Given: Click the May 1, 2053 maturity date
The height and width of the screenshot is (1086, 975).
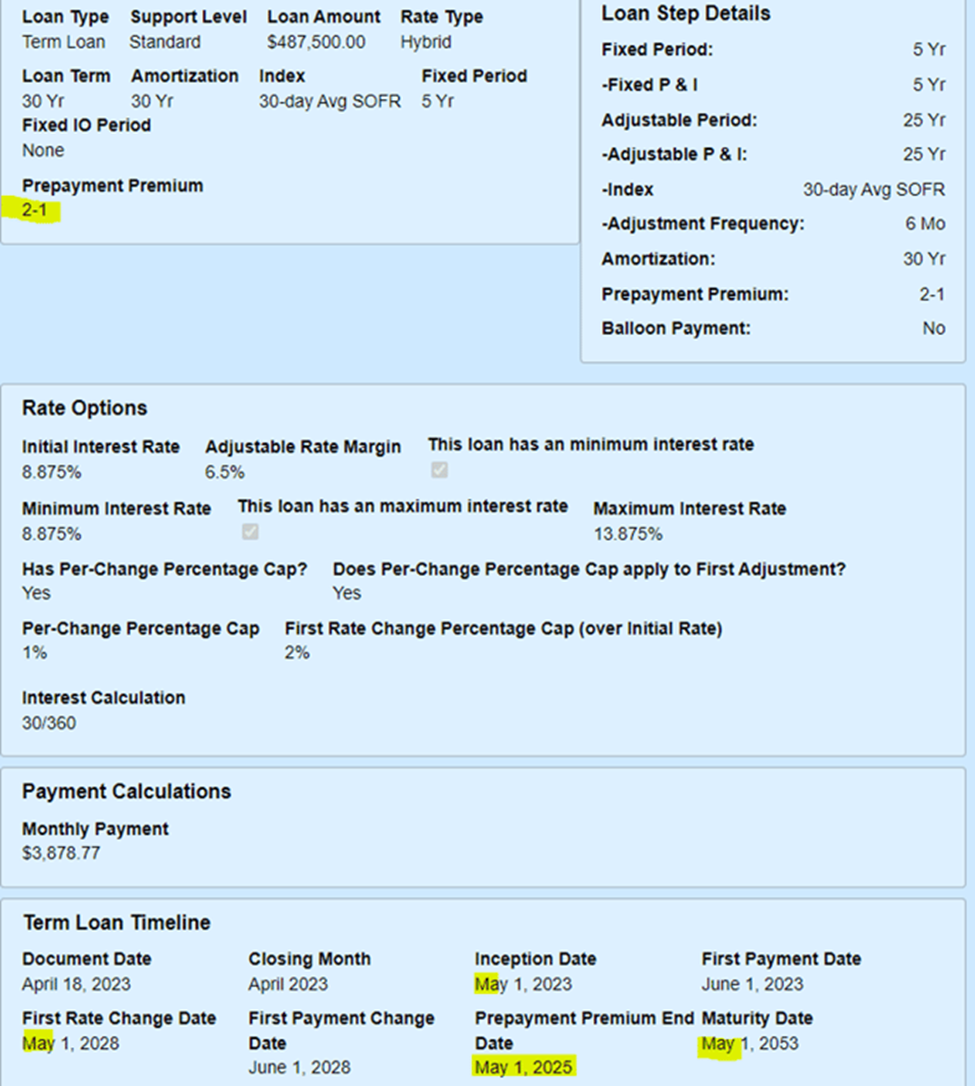Looking at the screenshot, I should tap(750, 1043).
